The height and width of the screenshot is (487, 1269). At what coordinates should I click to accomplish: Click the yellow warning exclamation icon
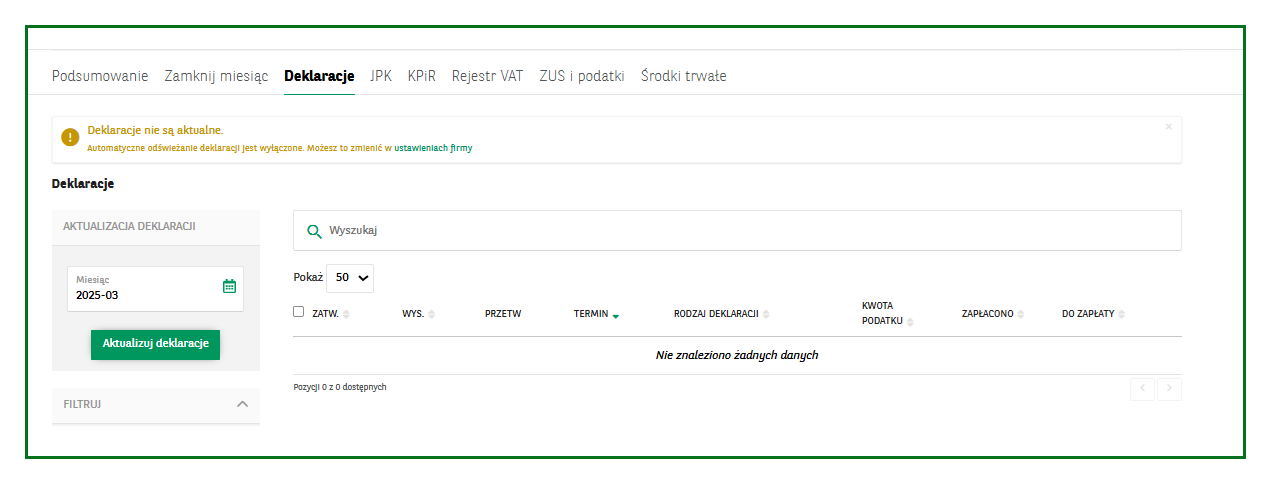(x=70, y=138)
